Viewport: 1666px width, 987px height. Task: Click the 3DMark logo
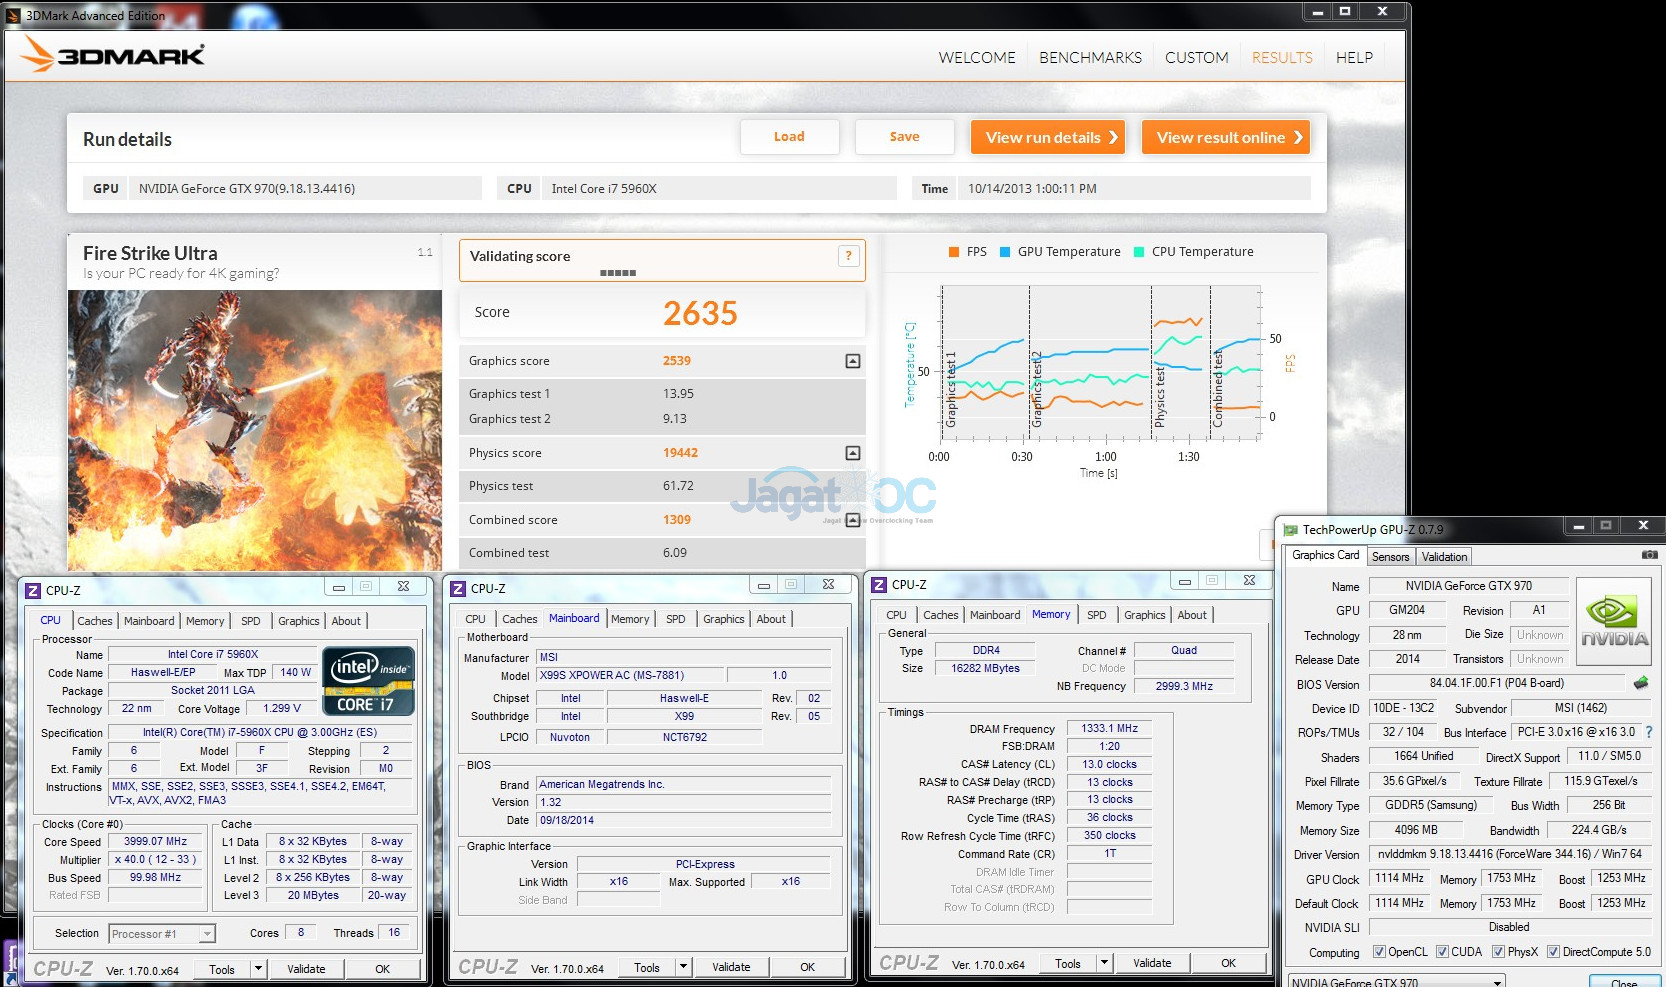click(114, 55)
